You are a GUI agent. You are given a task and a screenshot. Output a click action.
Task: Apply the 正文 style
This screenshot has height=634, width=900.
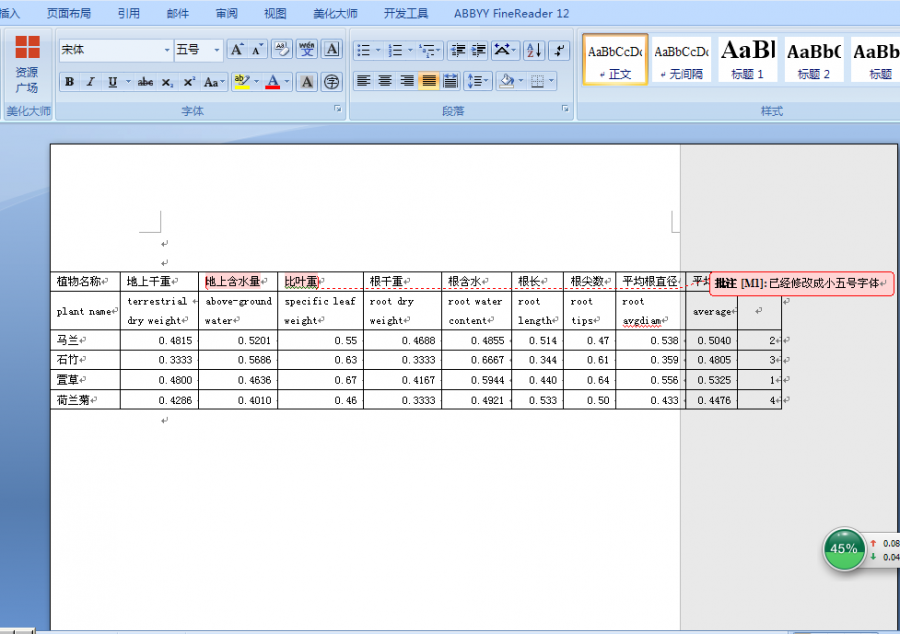click(615, 59)
